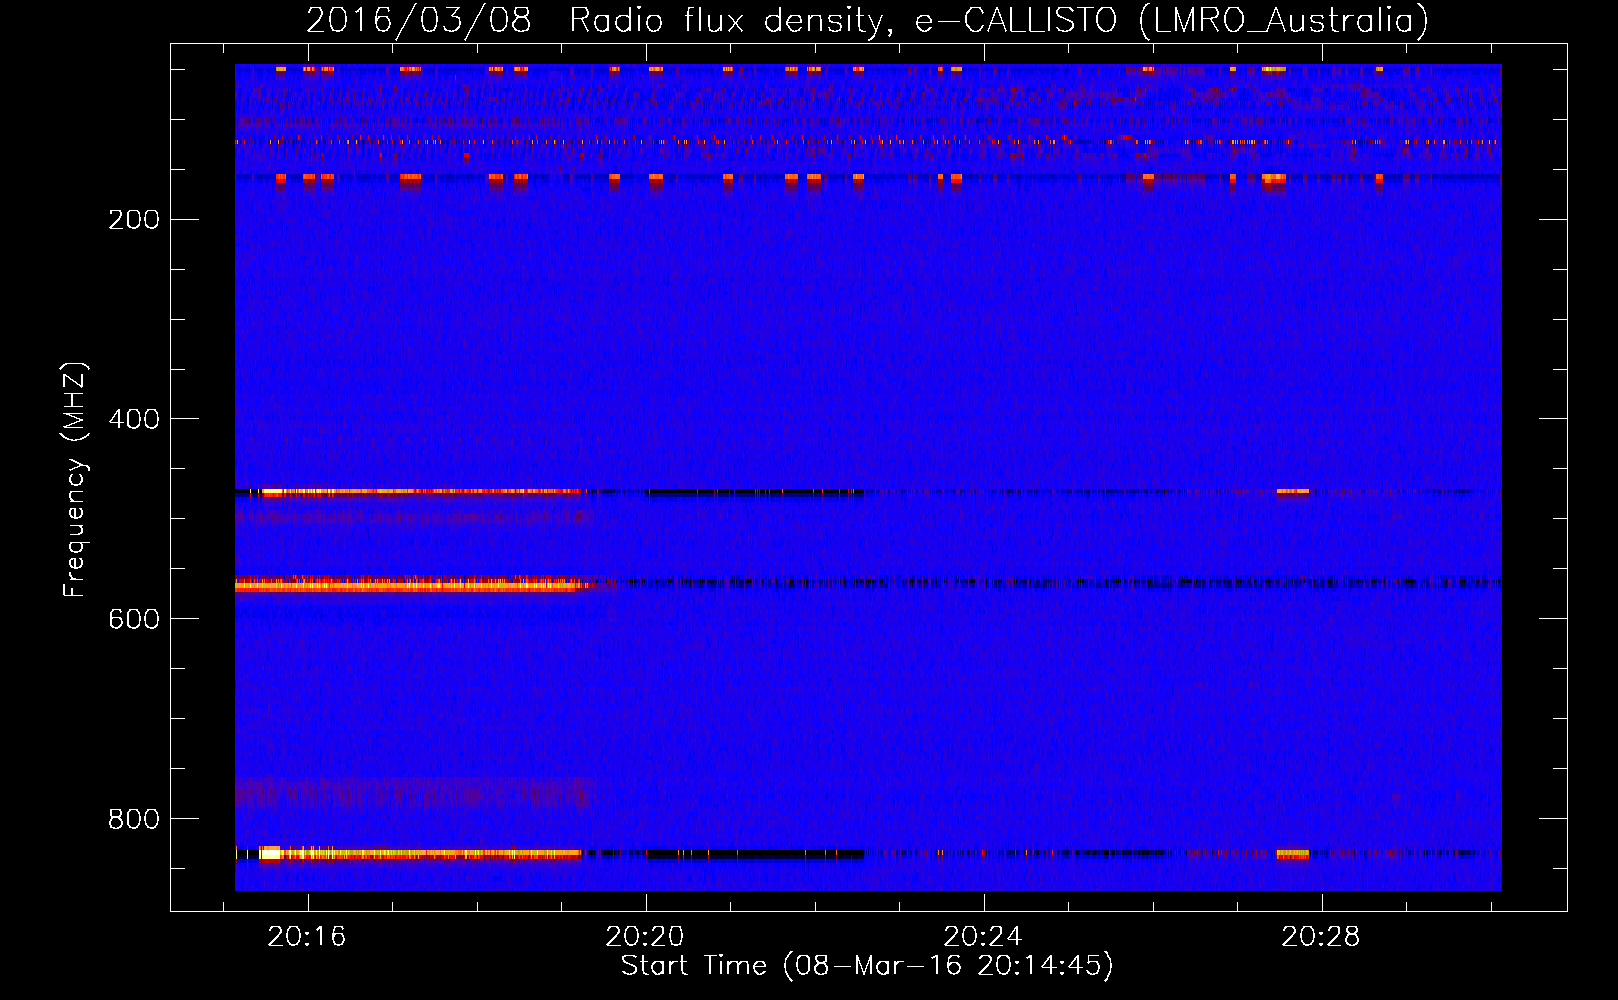Click the 200 frequency tick label

tap(134, 220)
